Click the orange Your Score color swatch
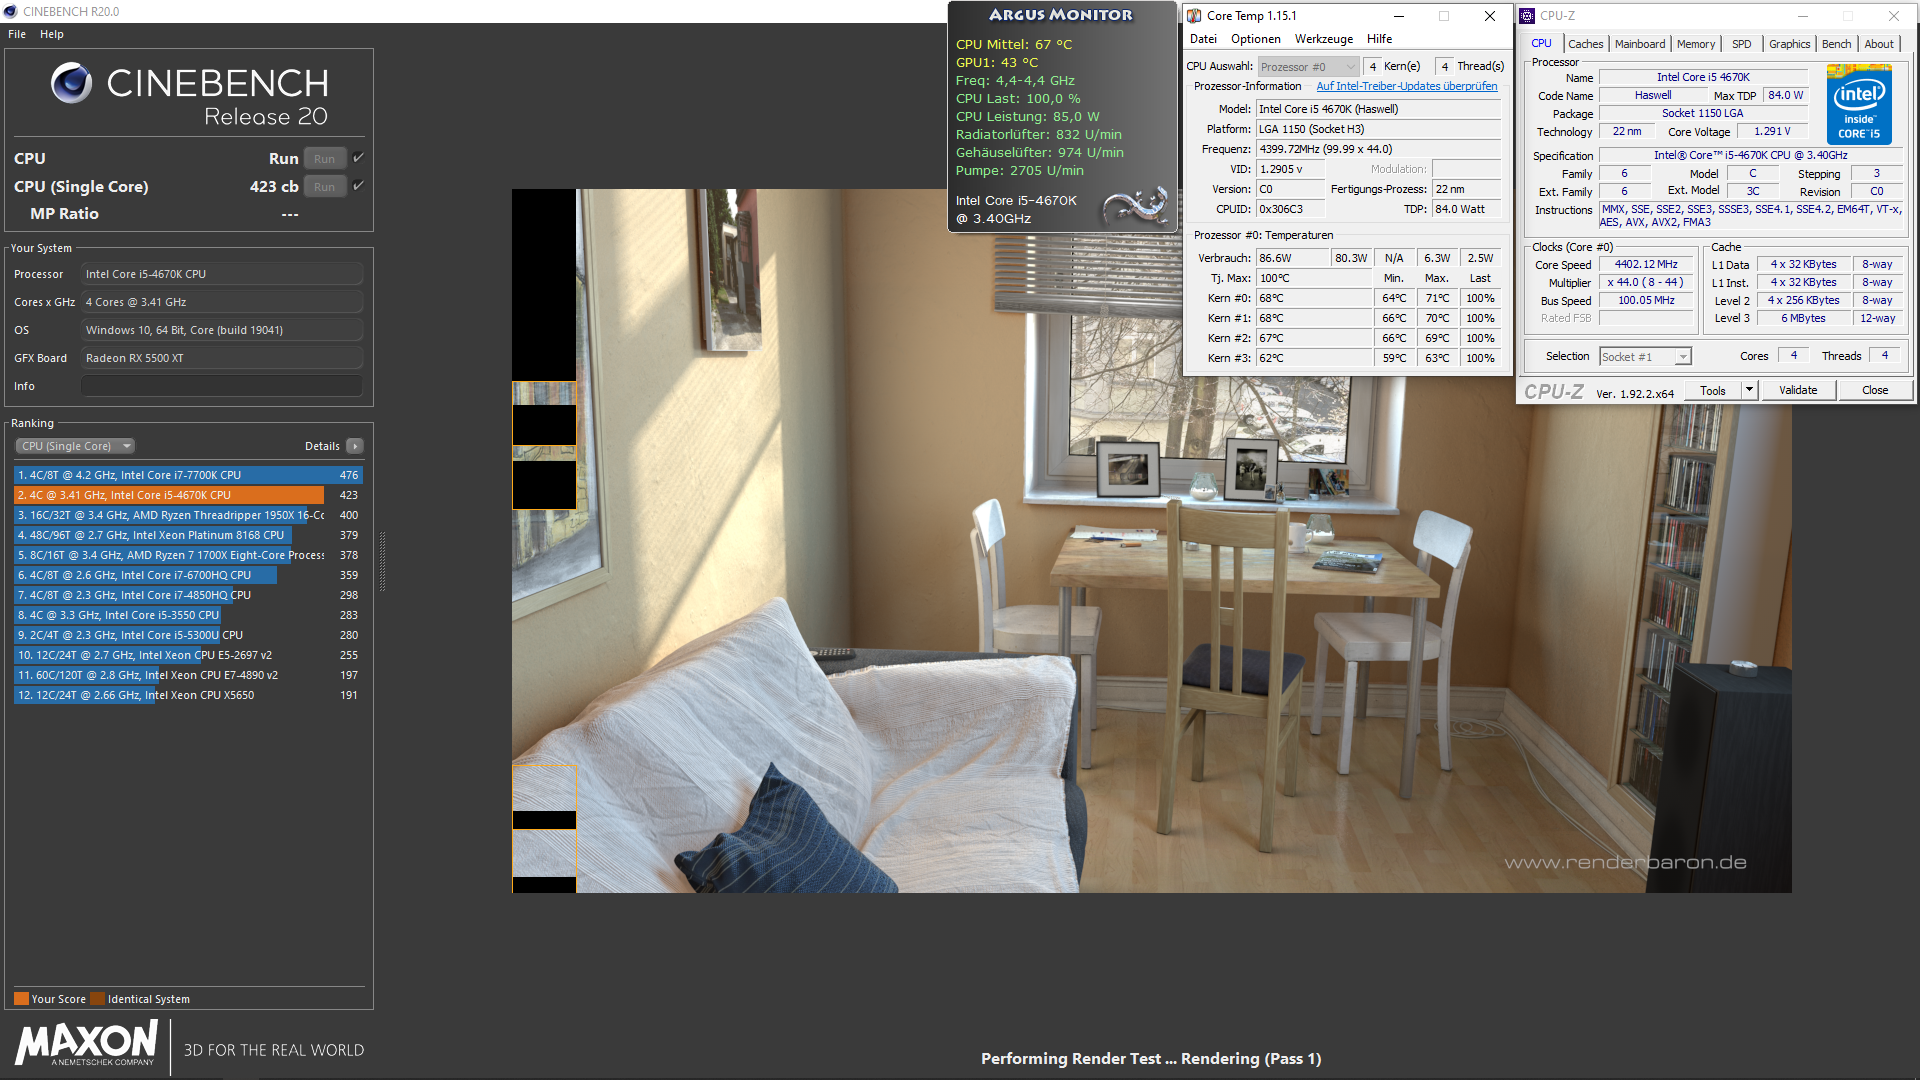Screen dimensions: 1920x1080 click(x=21, y=998)
